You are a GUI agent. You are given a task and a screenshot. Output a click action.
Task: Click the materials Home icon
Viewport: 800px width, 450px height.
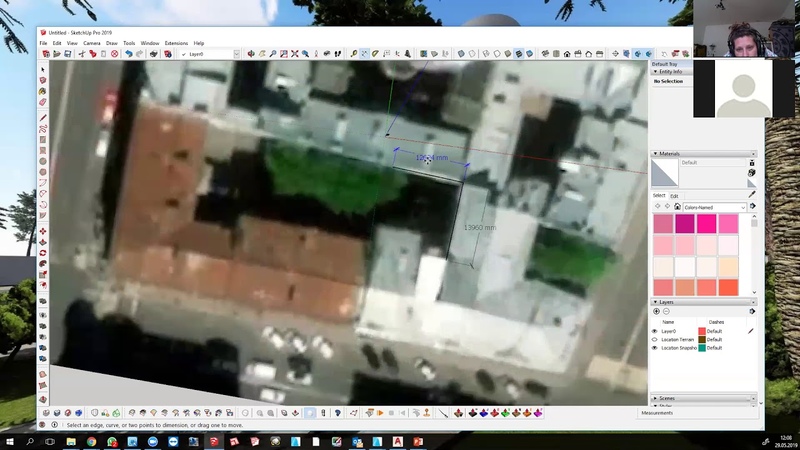pyautogui.click(x=677, y=207)
